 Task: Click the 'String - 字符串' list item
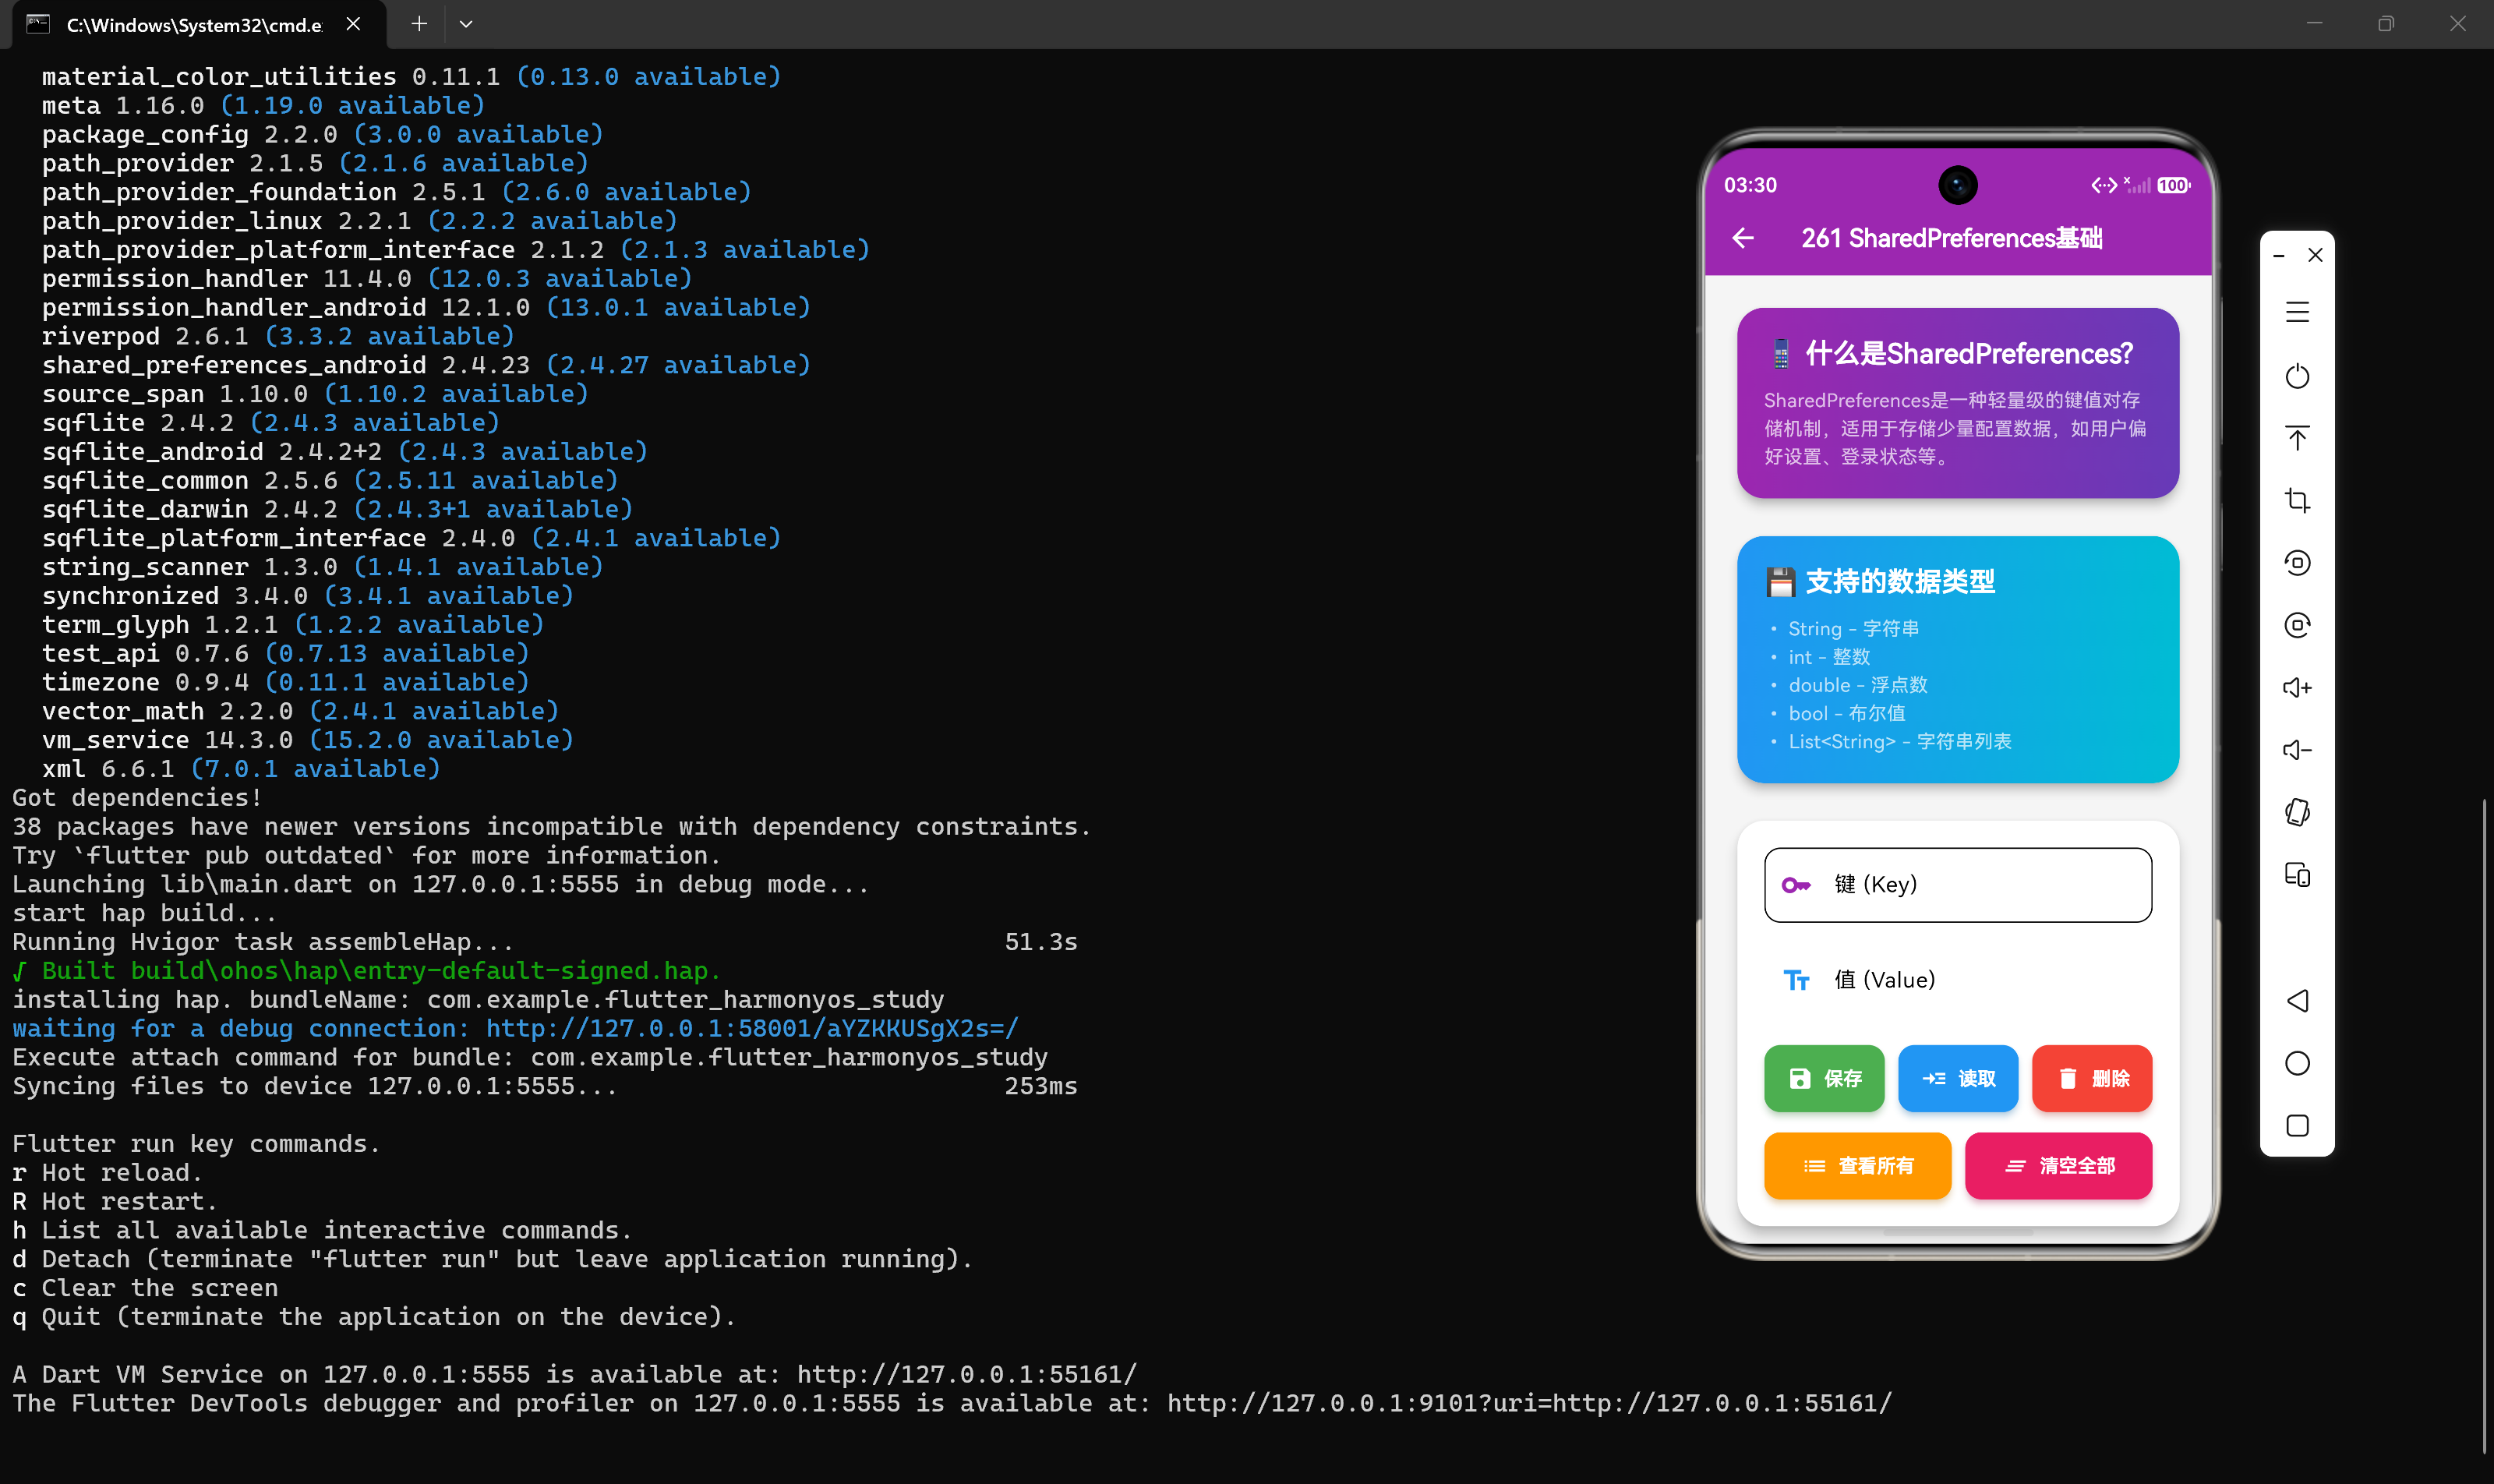point(1853,629)
